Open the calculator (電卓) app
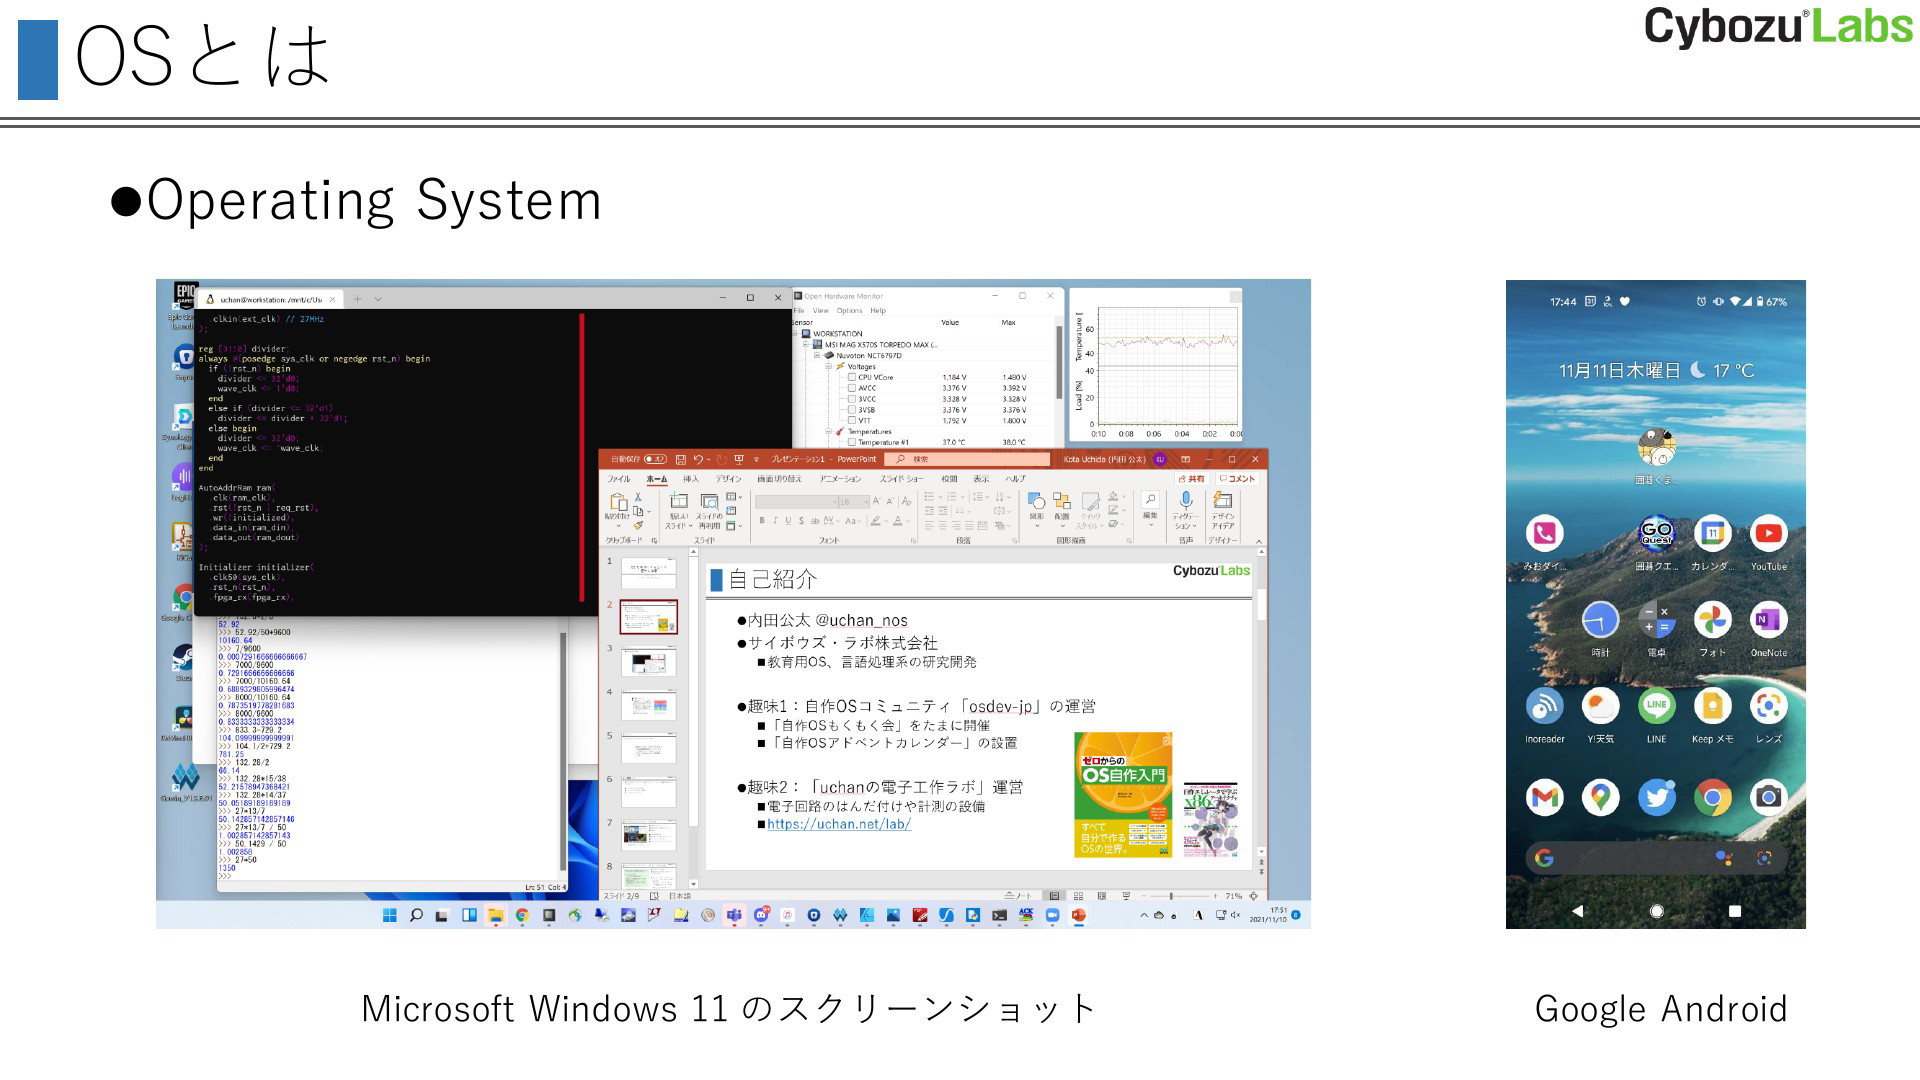Viewport: 1920px width, 1080px height. coord(1657,620)
